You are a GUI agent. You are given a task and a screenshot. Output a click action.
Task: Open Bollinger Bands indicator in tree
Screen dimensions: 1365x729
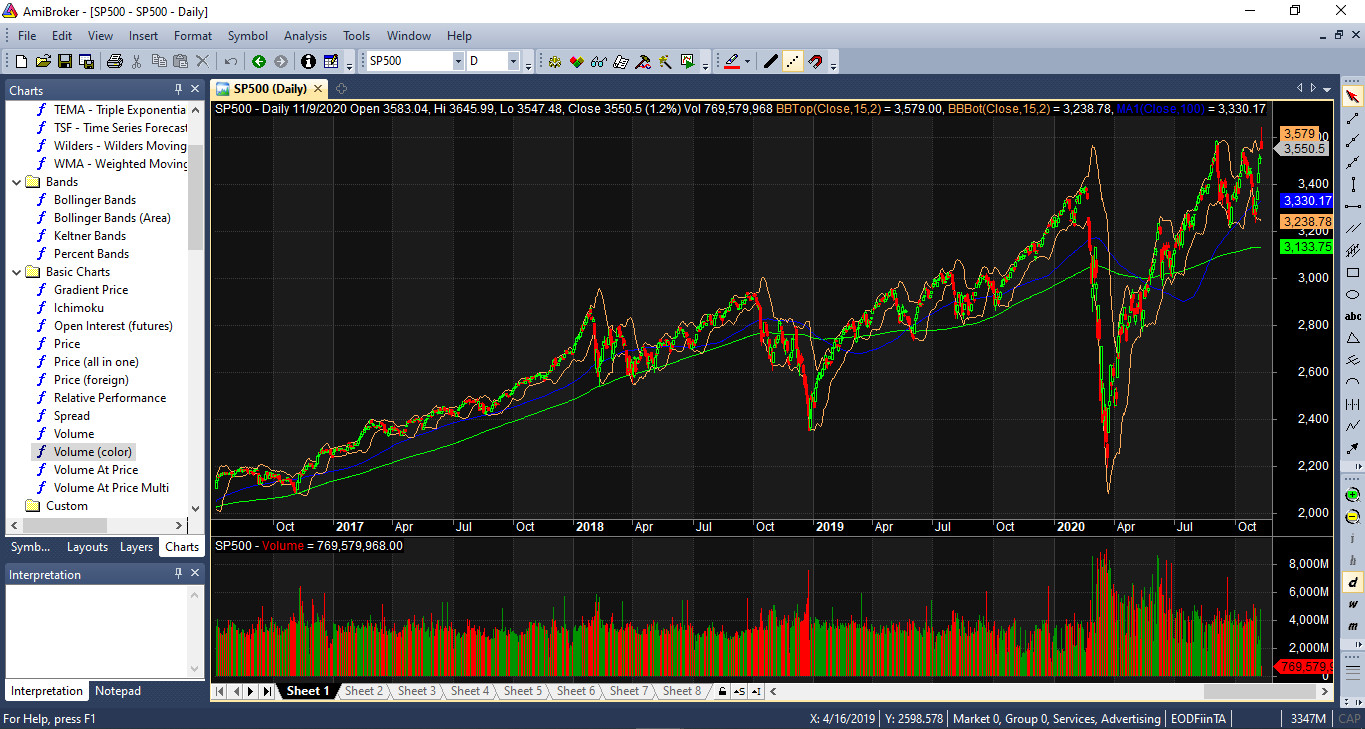pos(94,200)
